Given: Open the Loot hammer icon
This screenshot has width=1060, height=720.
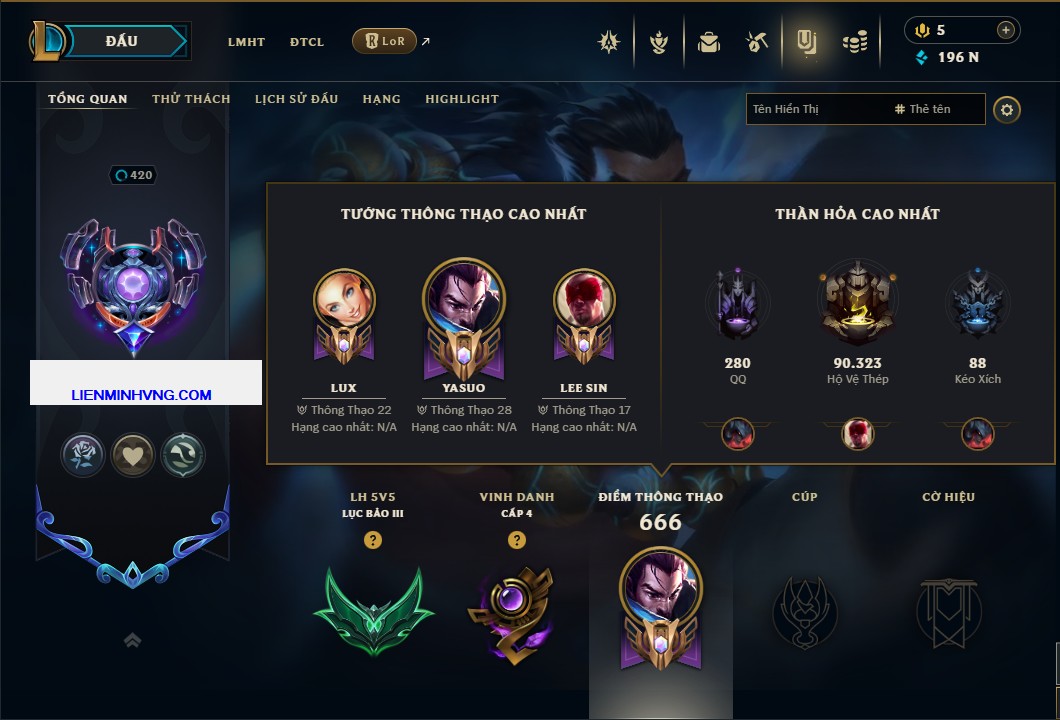Looking at the screenshot, I should (757, 43).
